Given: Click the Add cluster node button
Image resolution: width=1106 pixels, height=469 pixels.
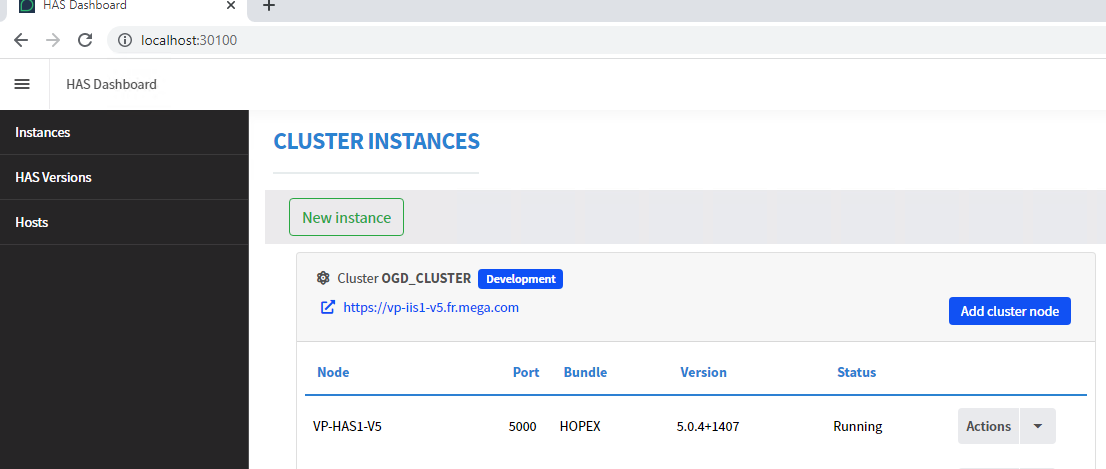Looking at the screenshot, I should pyautogui.click(x=1009, y=311).
